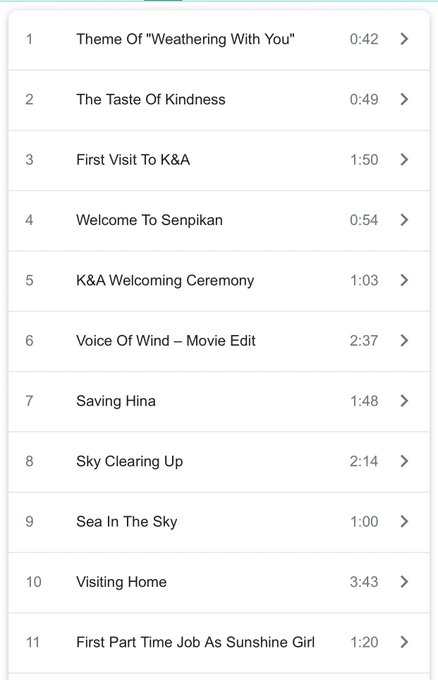Viewport: 438px width, 680px height.
Task: Open chevron for Welcome To Senpikan
Action: (x=404, y=220)
